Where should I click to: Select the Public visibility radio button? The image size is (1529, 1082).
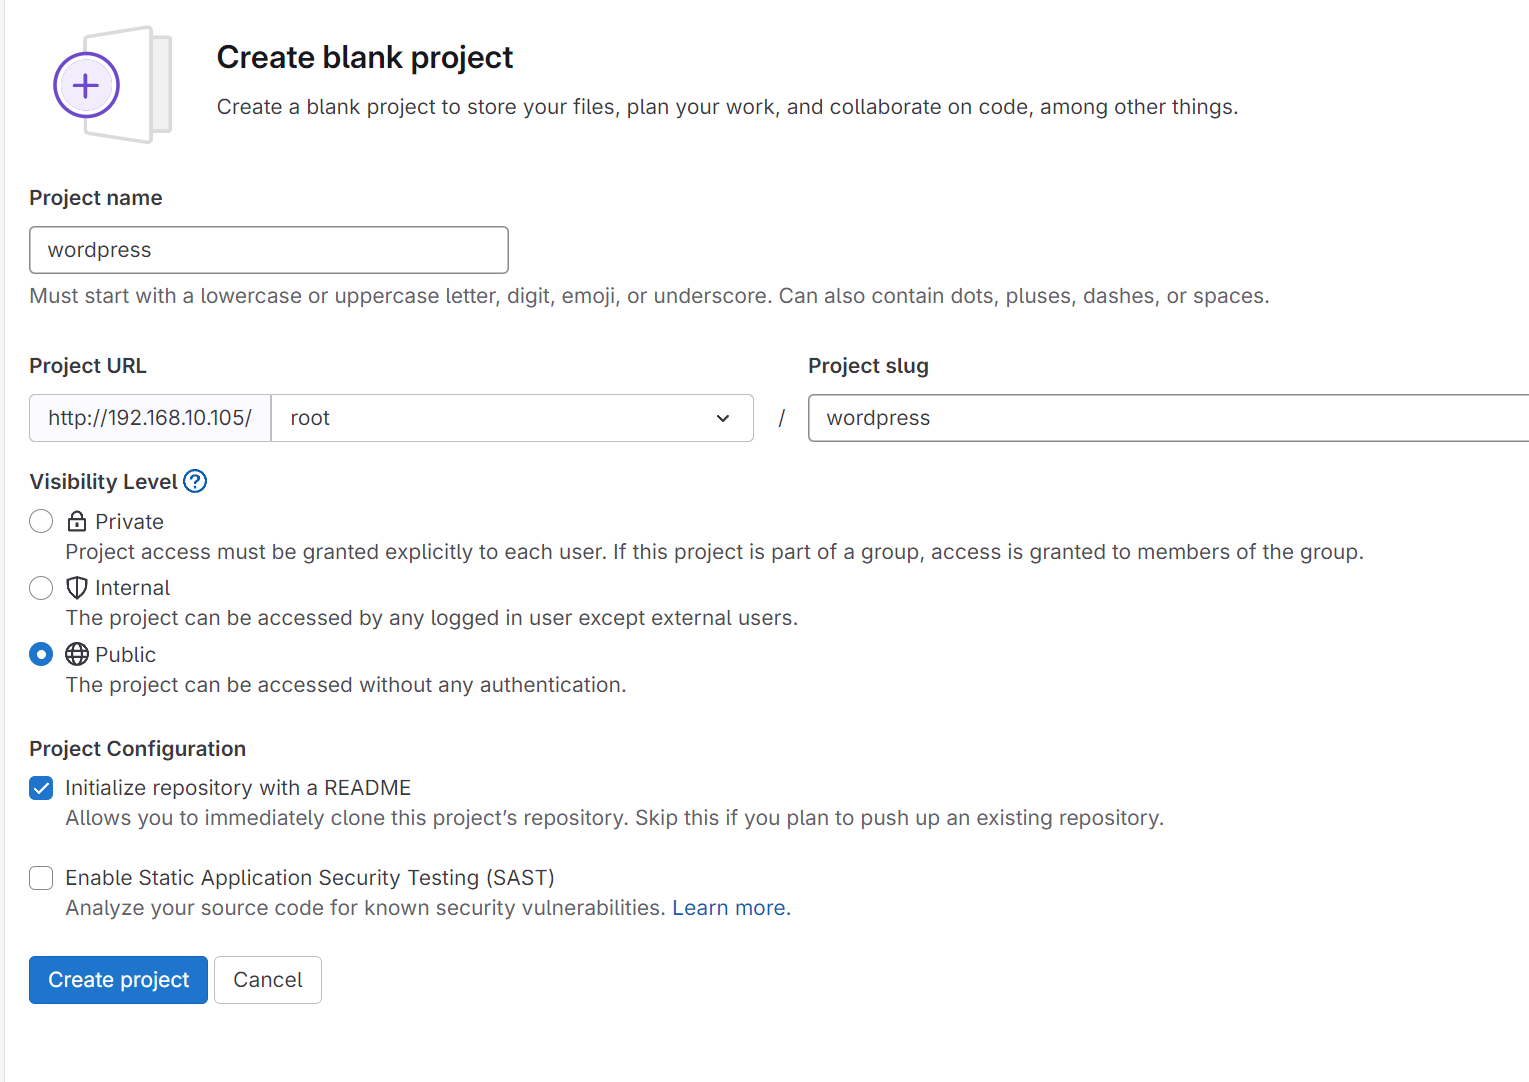[x=41, y=654]
